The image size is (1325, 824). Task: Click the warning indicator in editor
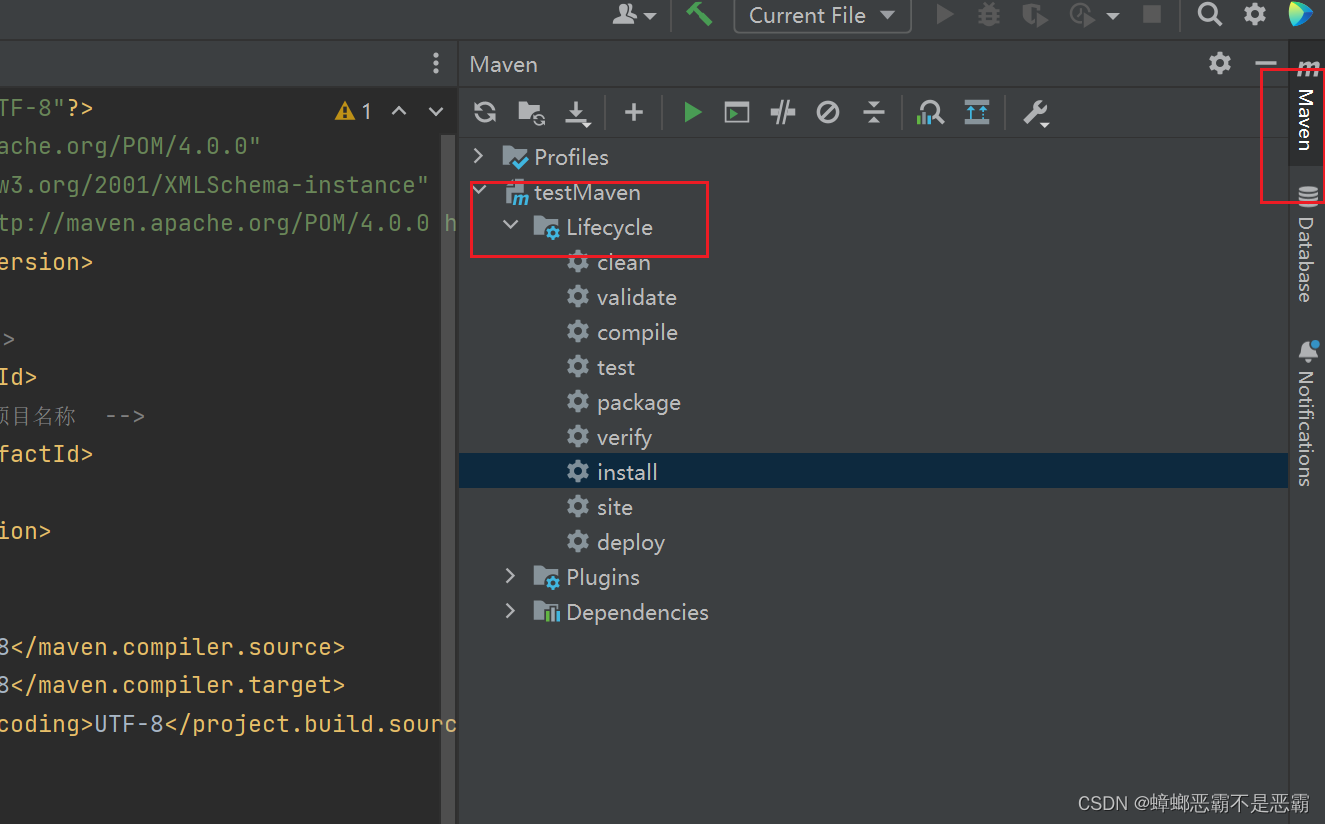pyautogui.click(x=354, y=111)
